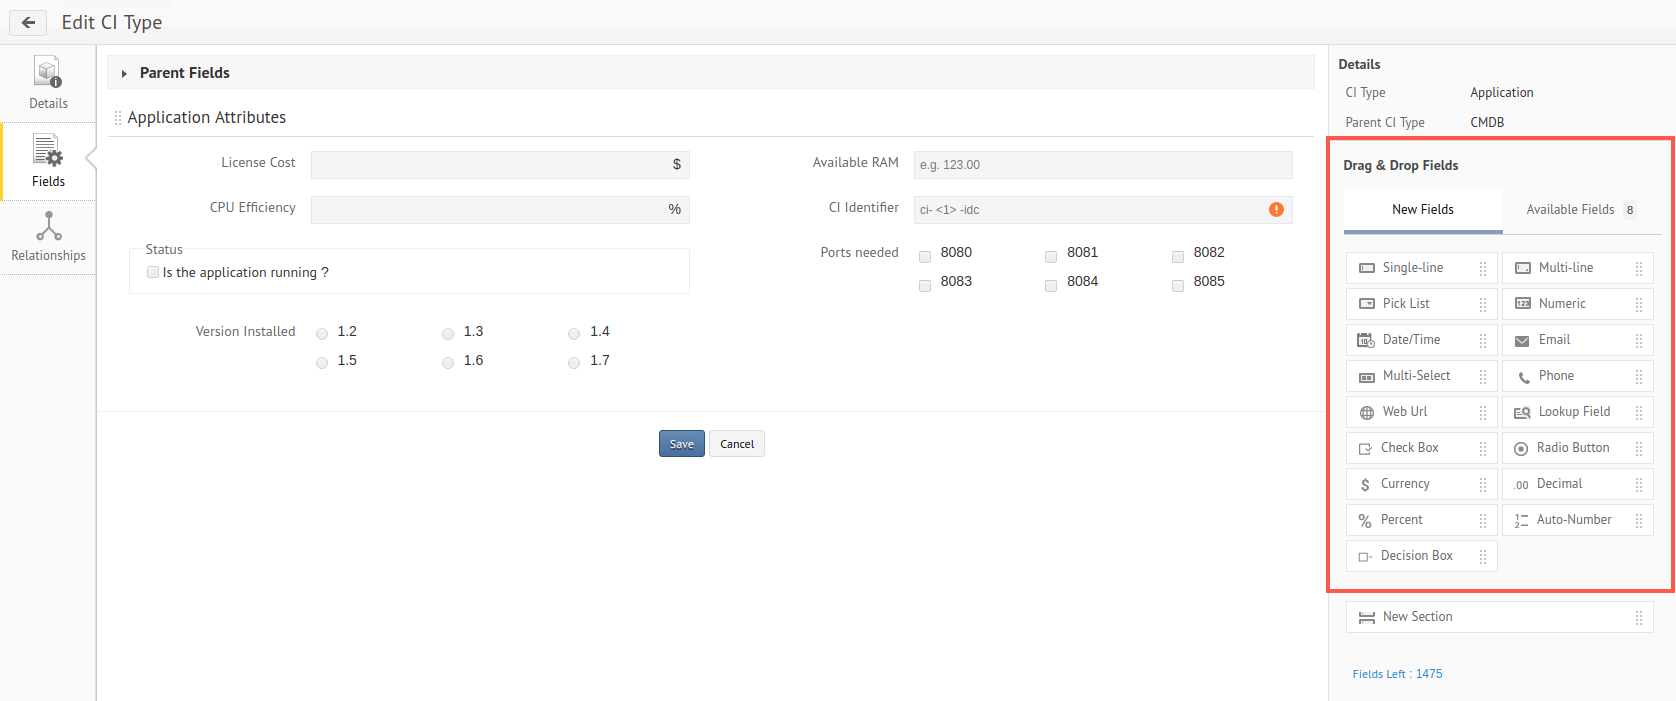Expand the Parent Fields section

coord(124,73)
